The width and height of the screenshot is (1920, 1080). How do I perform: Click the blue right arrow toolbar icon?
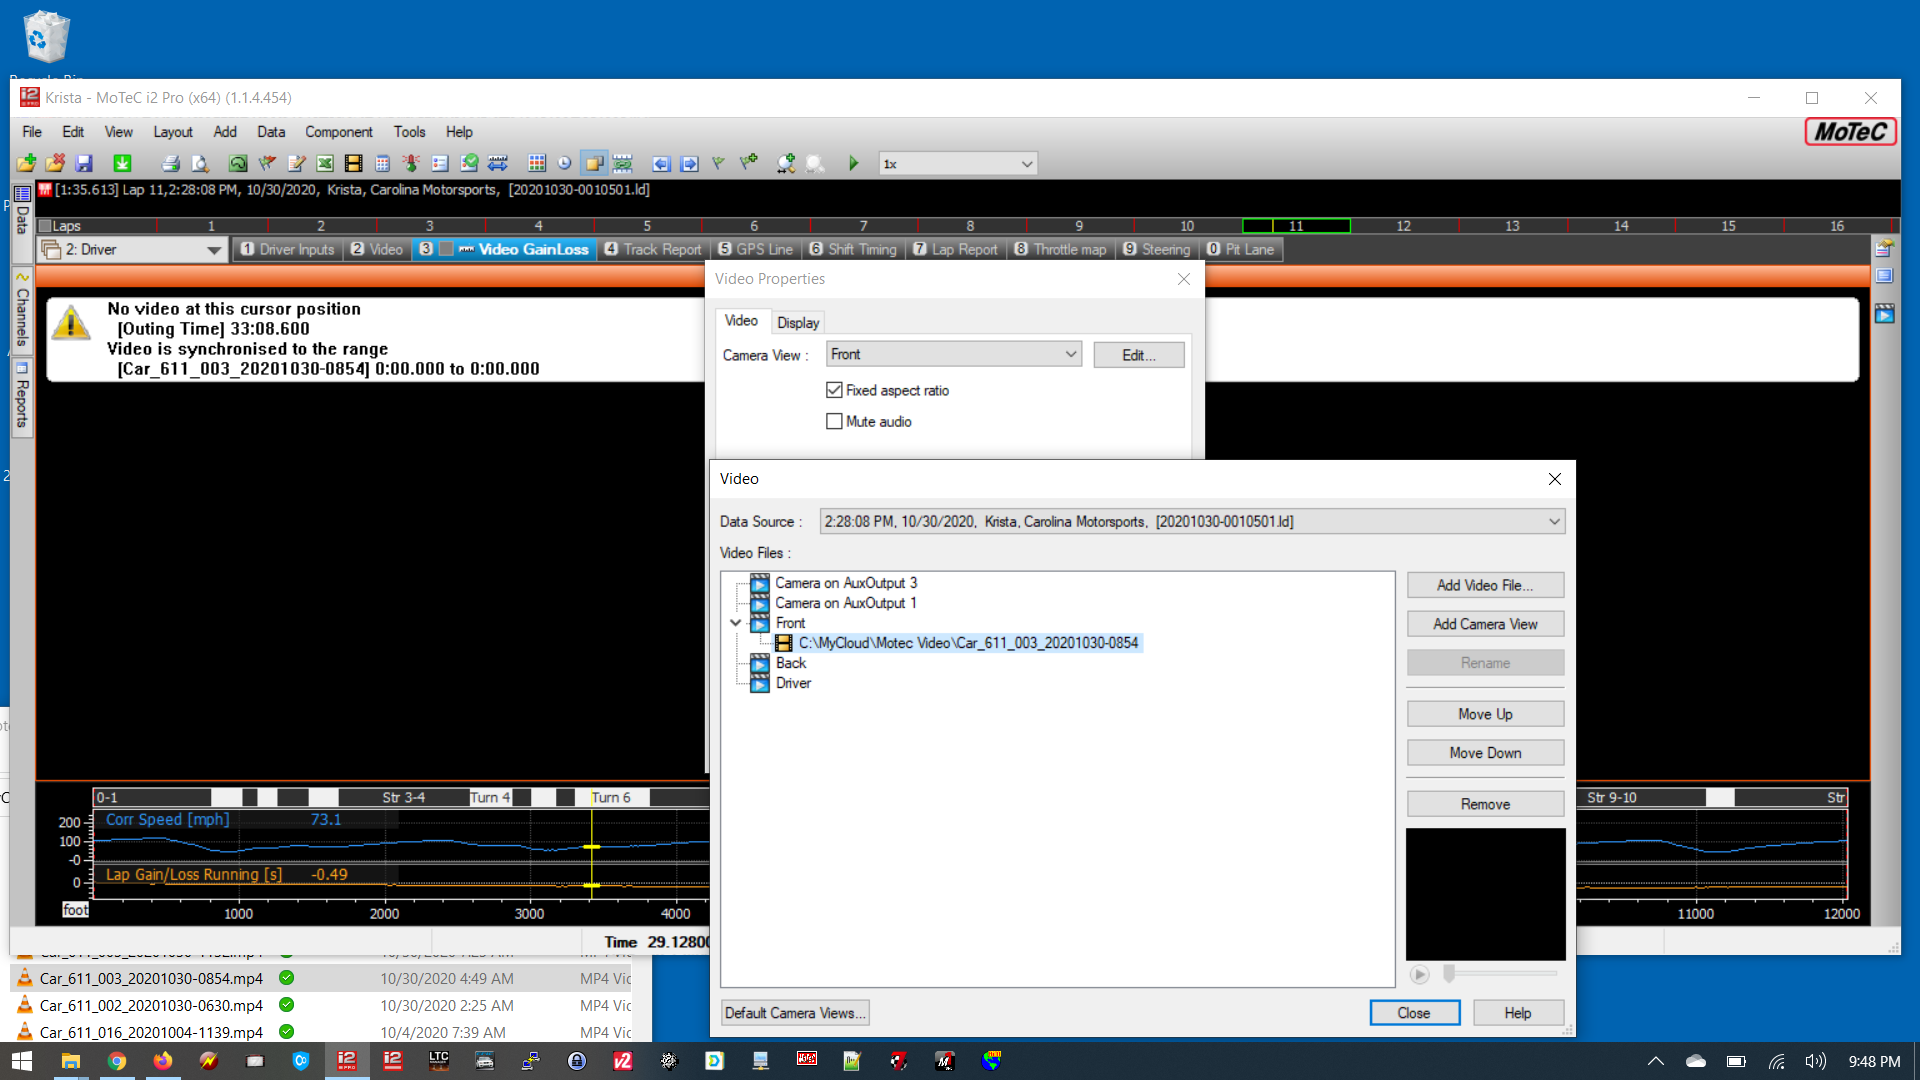pyautogui.click(x=690, y=163)
